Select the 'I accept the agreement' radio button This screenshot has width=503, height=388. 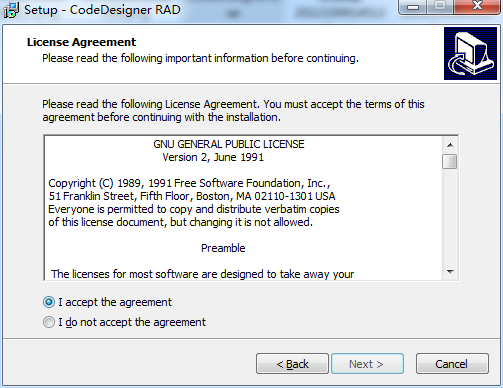click(x=49, y=302)
